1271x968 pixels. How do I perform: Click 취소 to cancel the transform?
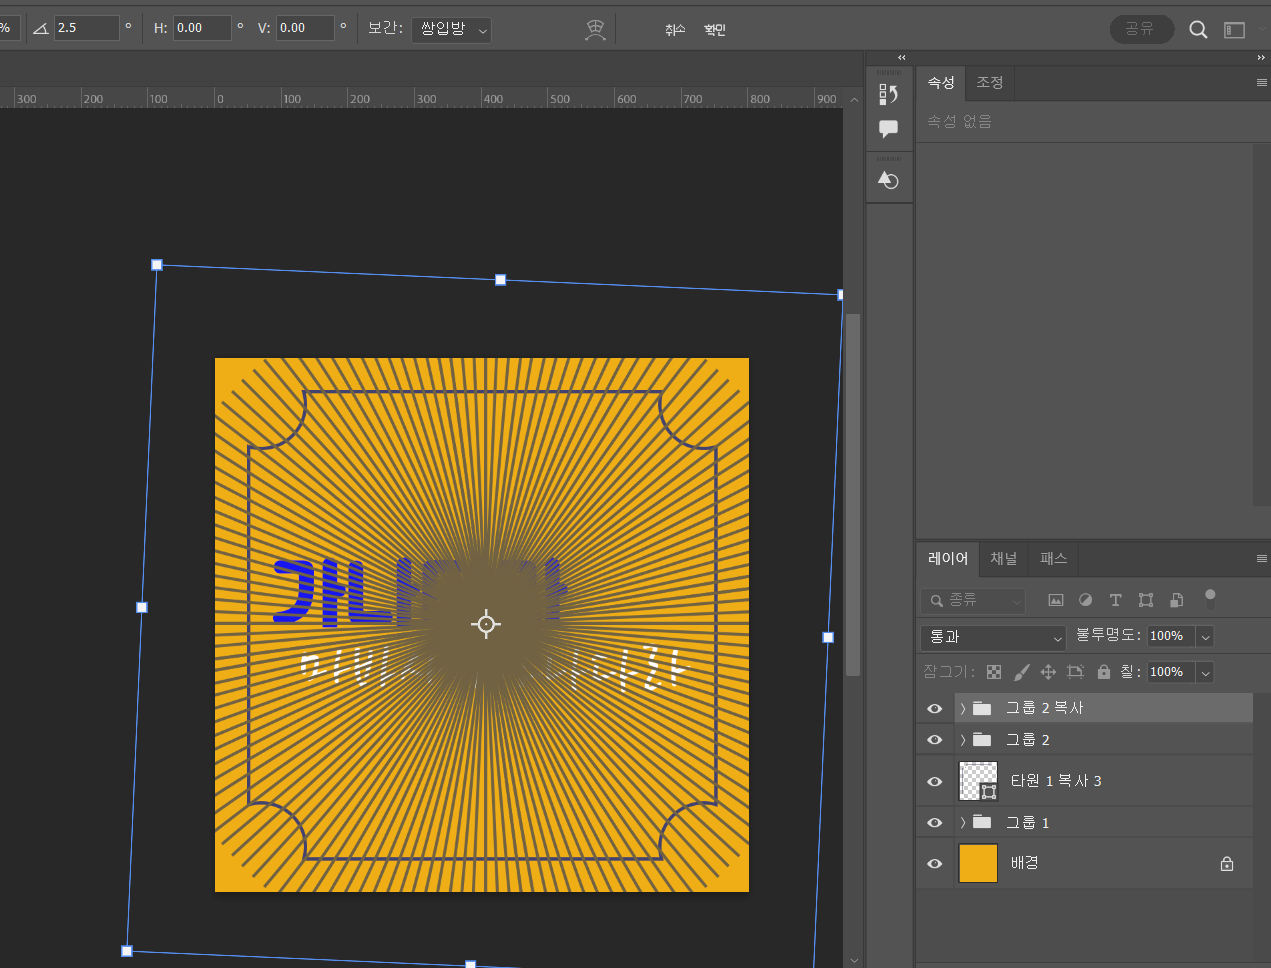tap(675, 30)
